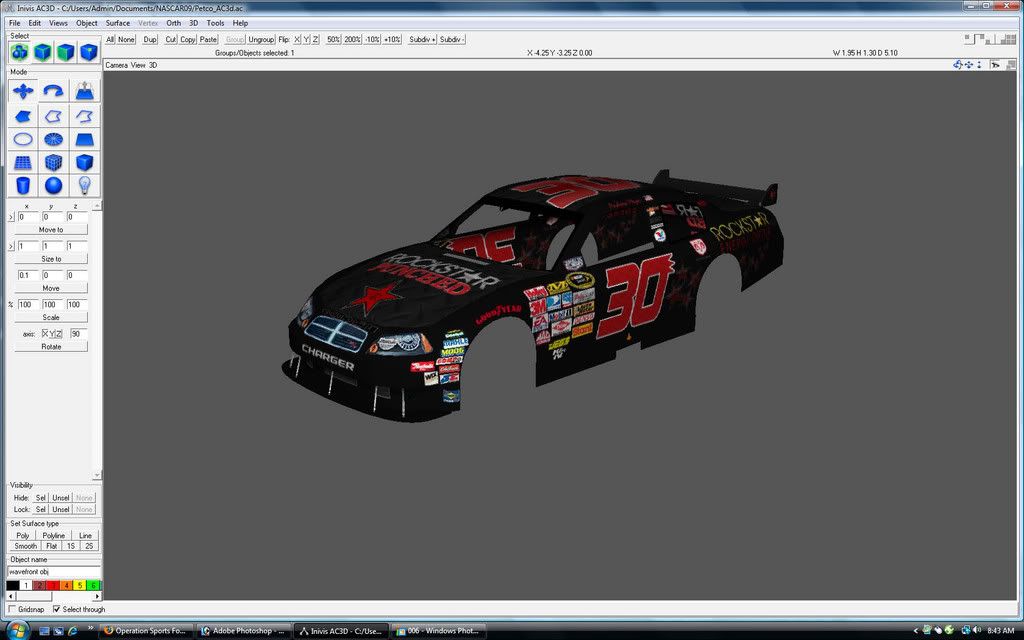Toggle the Y rotation axis button

(50, 333)
